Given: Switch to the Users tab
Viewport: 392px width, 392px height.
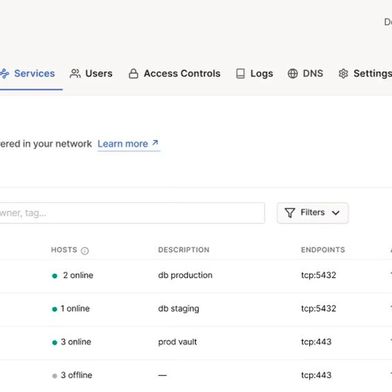Looking at the screenshot, I should pyautogui.click(x=91, y=73).
